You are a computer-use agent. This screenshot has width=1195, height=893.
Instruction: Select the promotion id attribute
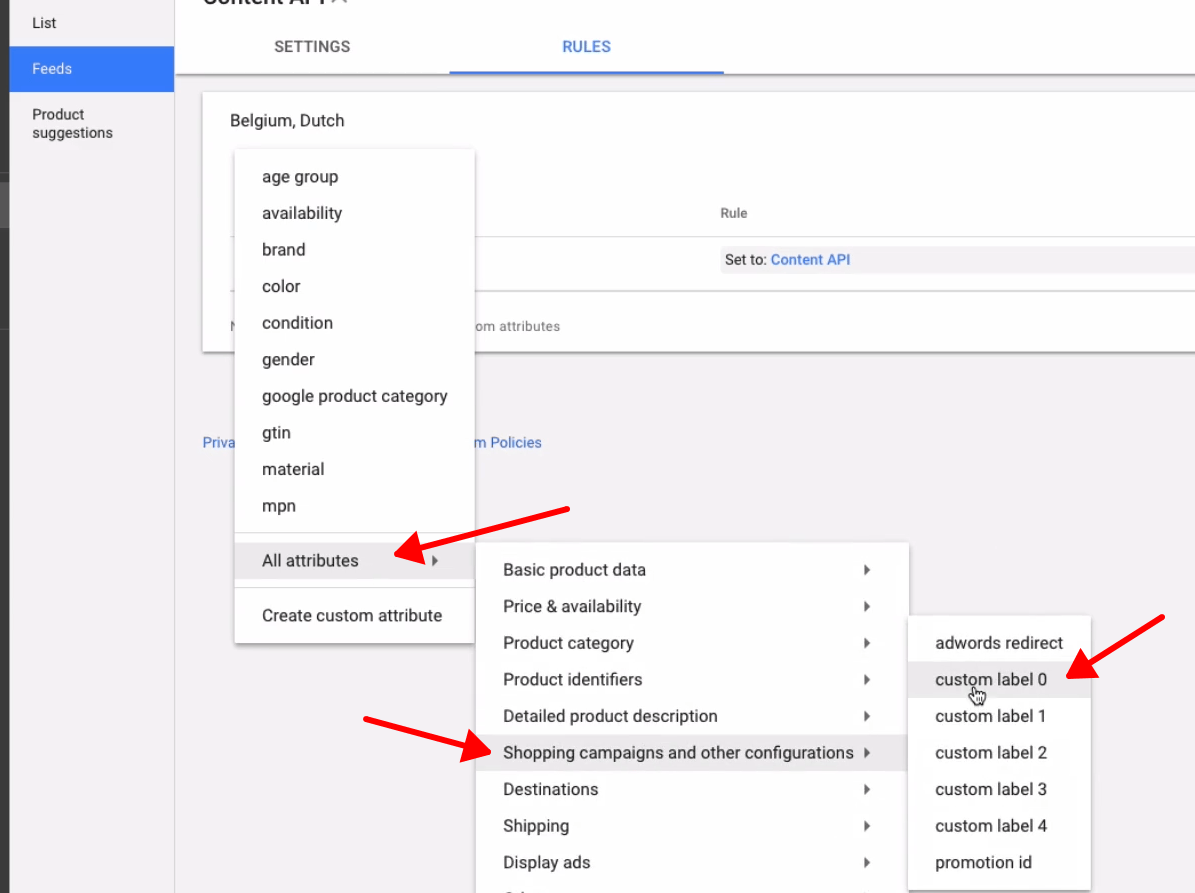983,863
